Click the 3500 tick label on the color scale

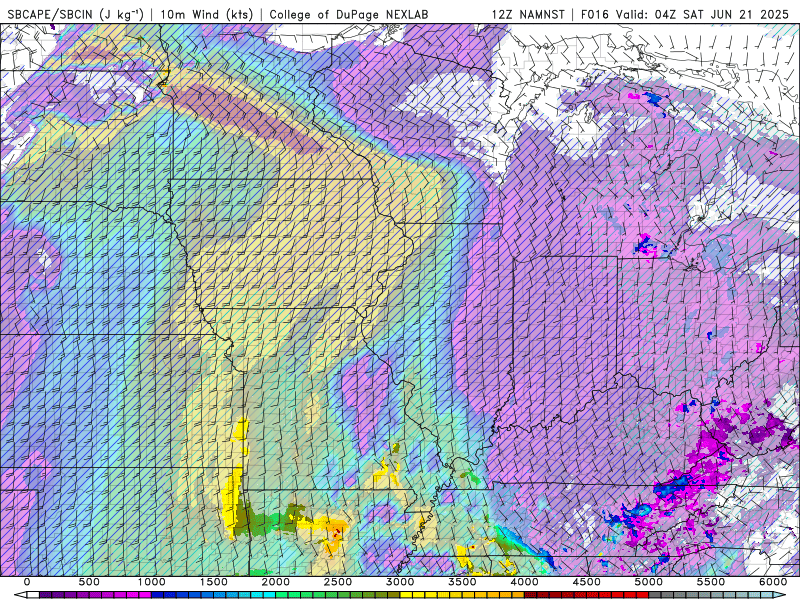(463, 582)
